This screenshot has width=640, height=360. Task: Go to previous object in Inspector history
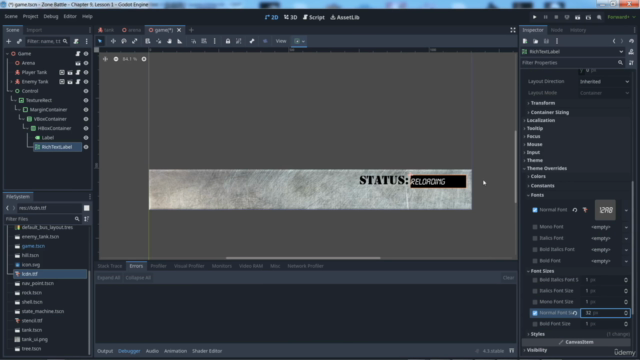[x=614, y=41]
